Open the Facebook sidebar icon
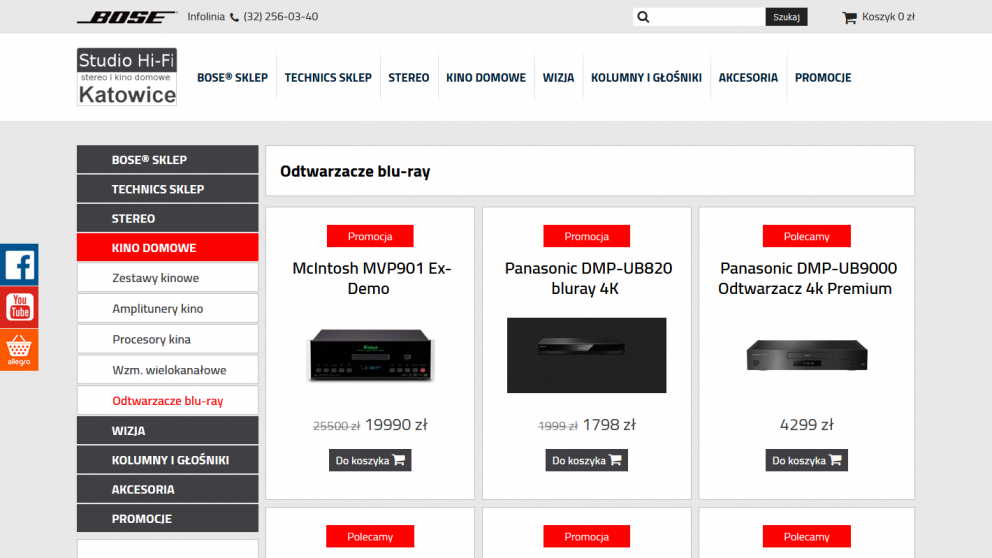992x558 pixels. [19, 265]
